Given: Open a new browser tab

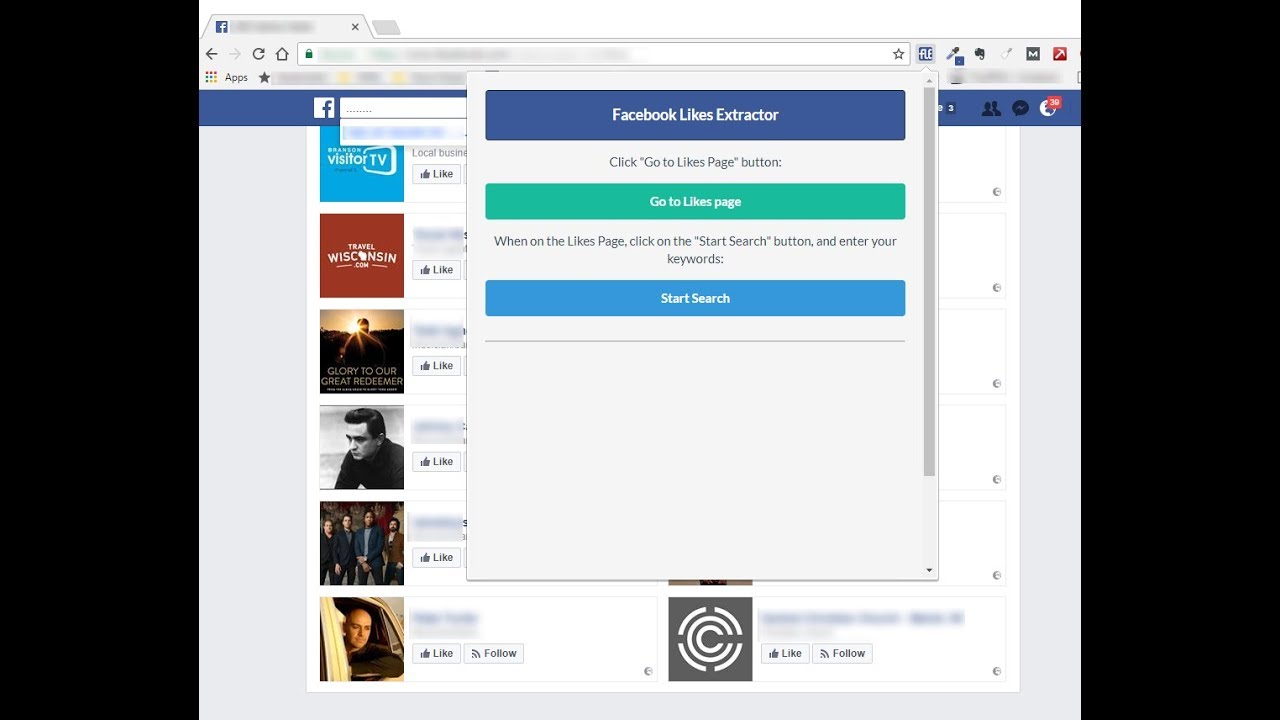Looking at the screenshot, I should click(385, 27).
